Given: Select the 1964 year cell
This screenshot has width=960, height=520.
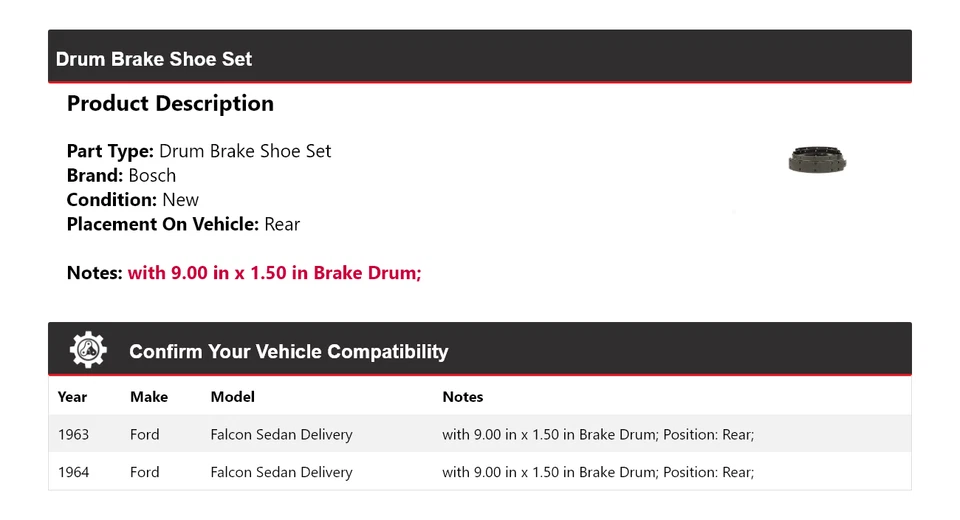Looking at the screenshot, I should [73, 472].
